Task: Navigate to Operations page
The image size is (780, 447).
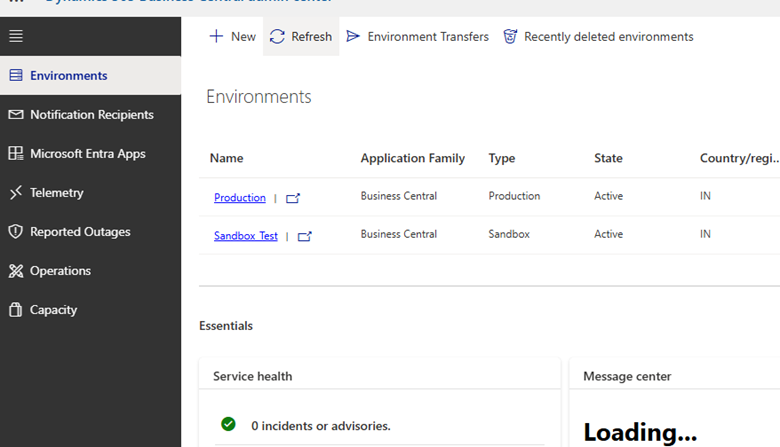Action: click(x=60, y=270)
